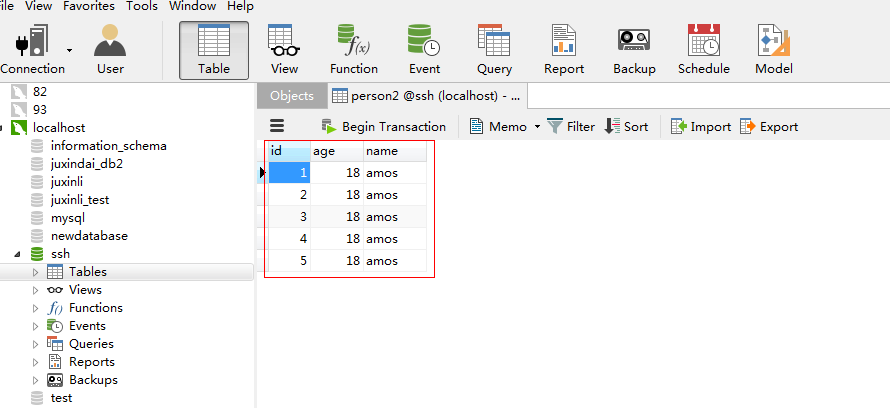
Task: Switch to the Objects tab
Action: (x=292, y=96)
